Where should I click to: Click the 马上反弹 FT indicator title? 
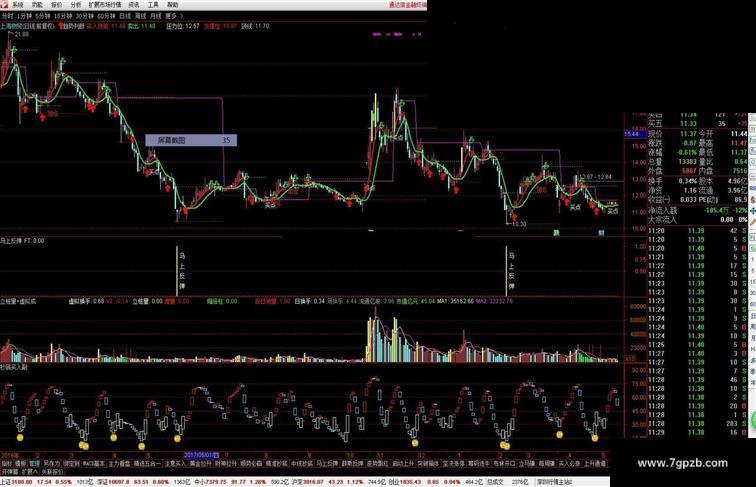click(x=22, y=240)
